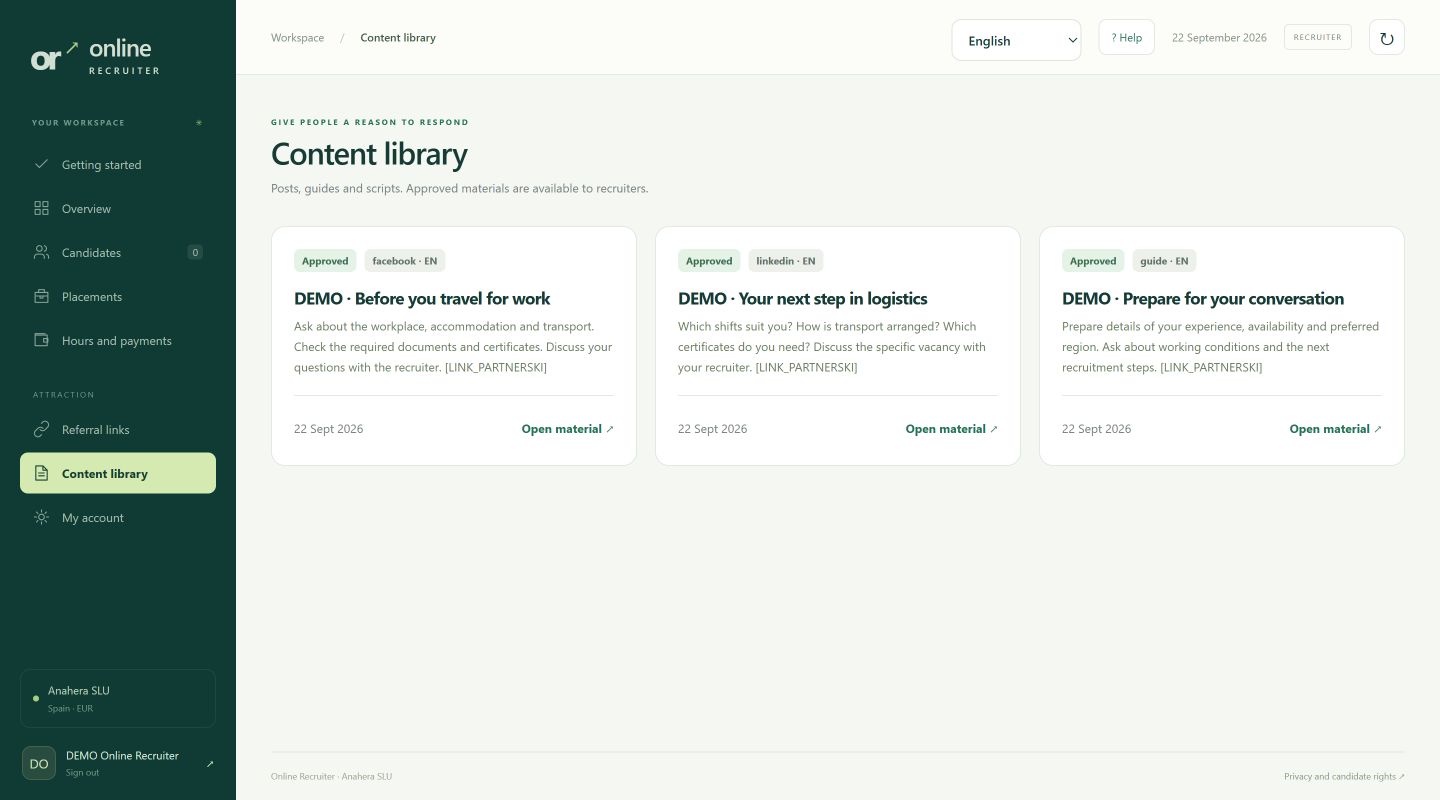Click the Getting started checkmark icon
This screenshot has height=800, width=1440.
41,164
